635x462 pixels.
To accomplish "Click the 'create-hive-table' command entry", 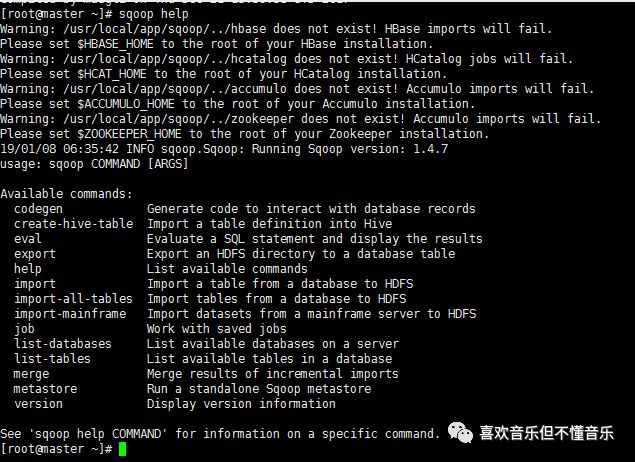I will [x=74, y=224].
